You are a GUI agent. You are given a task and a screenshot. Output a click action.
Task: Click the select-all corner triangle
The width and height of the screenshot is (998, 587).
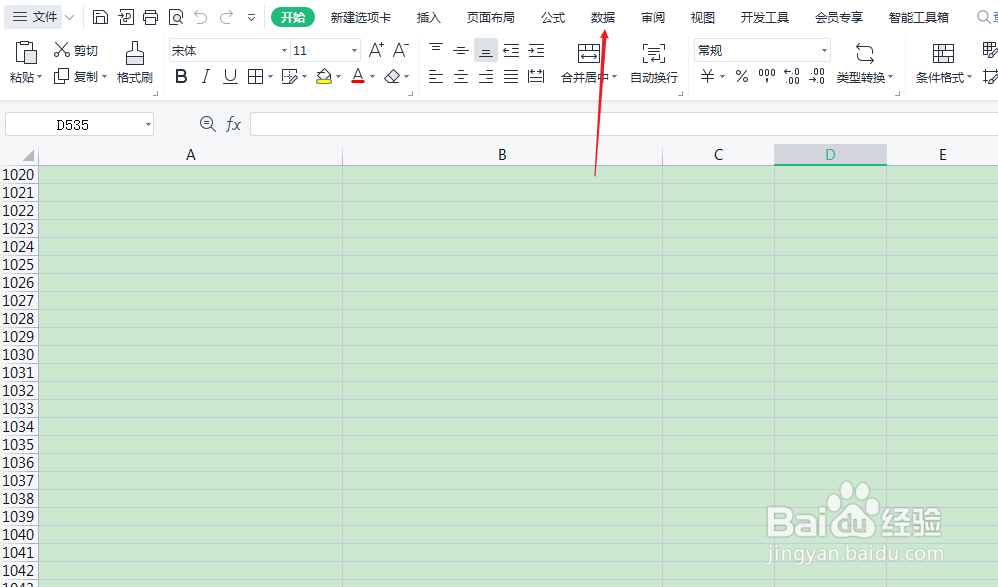(x=28, y=155)
